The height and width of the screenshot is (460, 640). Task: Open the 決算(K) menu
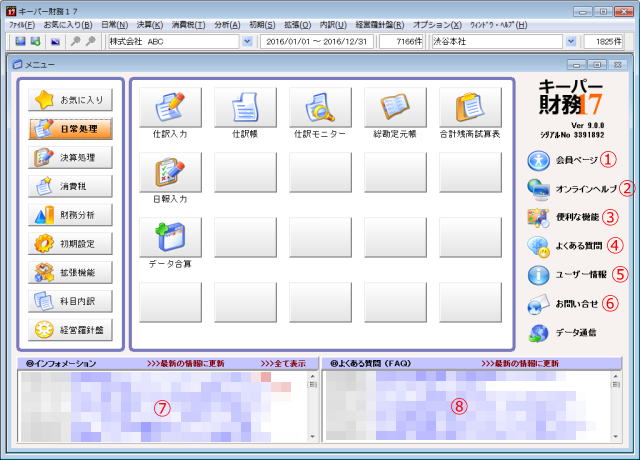click(x=150, y=25)
